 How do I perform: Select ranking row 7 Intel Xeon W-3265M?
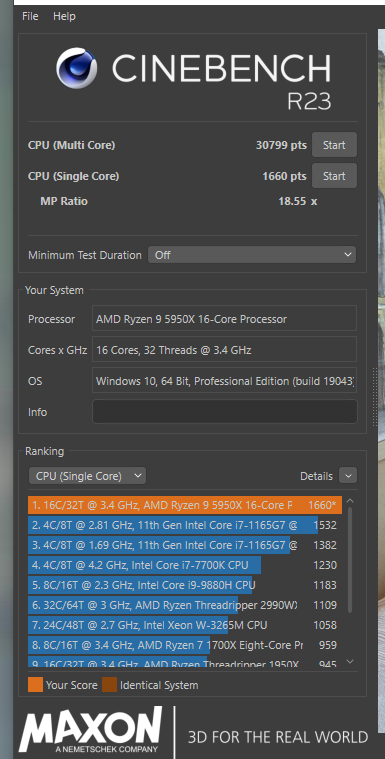coord(185,625)
